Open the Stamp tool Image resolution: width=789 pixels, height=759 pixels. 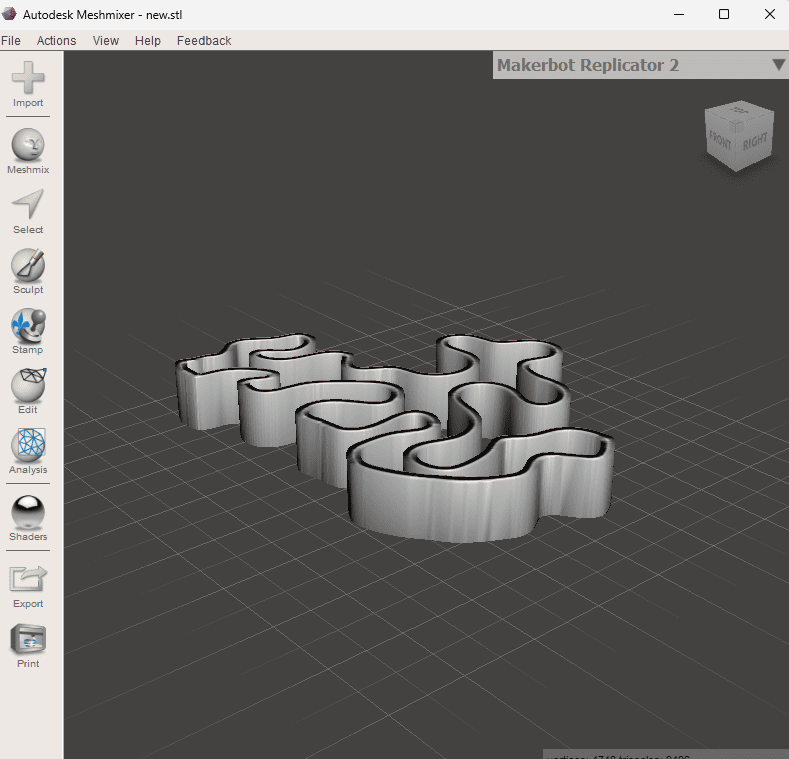coord(28,331)
